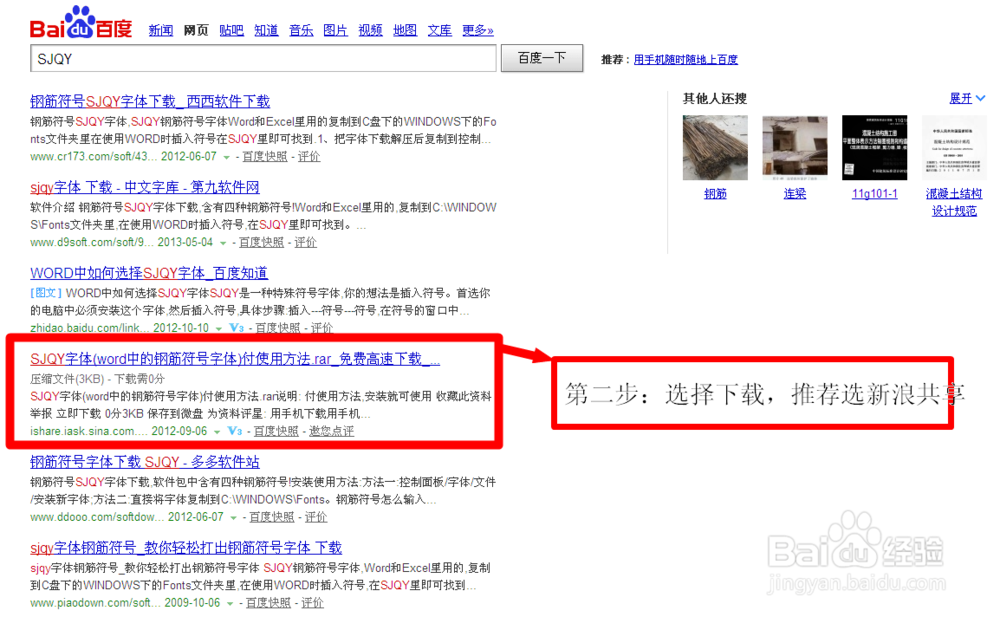1000x617 pixels.
Task: Click the 钢筋 thumbnail image
Action: 715,147
